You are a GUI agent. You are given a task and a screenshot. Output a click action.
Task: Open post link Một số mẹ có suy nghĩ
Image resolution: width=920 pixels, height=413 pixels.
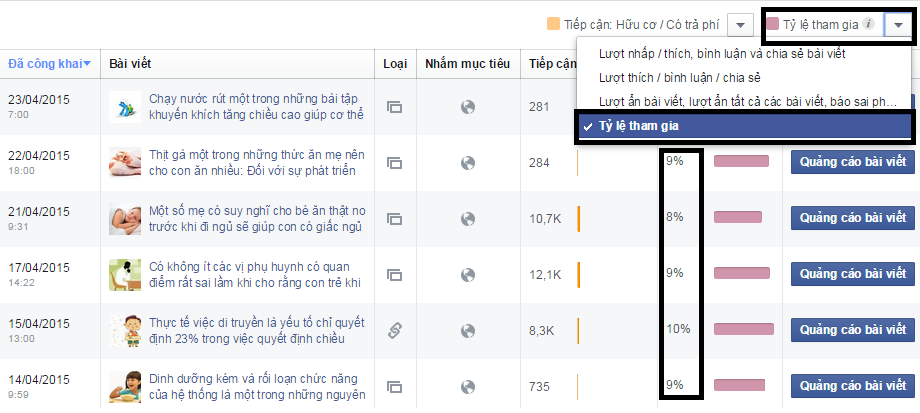(x=257, y=218)
